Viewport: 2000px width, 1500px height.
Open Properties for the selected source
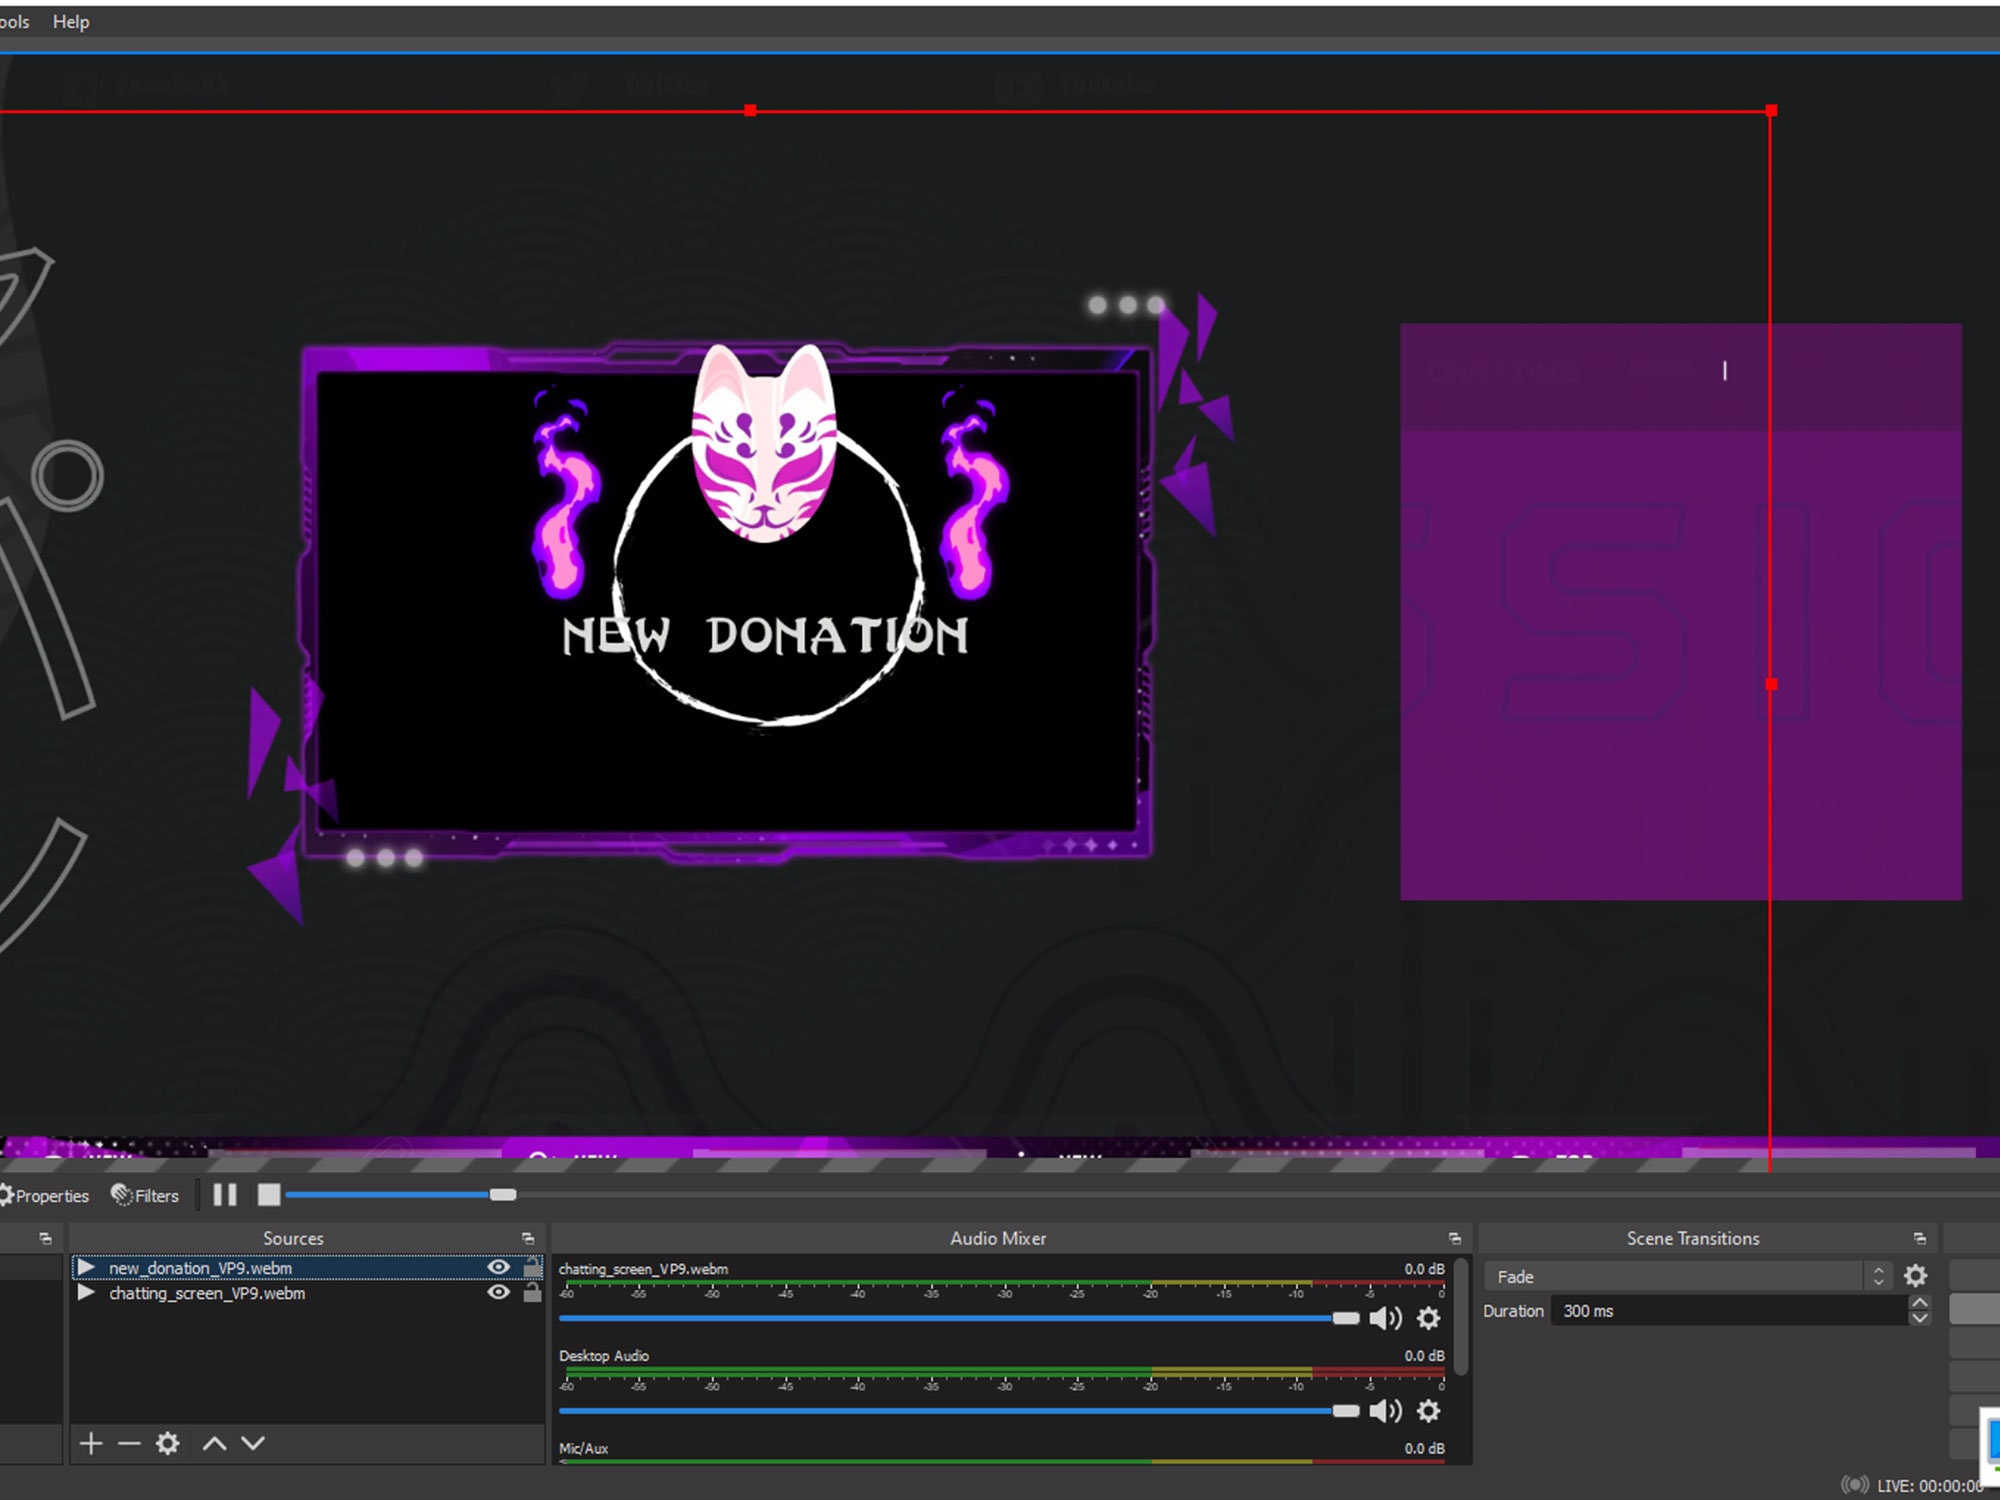[45, 1195]
